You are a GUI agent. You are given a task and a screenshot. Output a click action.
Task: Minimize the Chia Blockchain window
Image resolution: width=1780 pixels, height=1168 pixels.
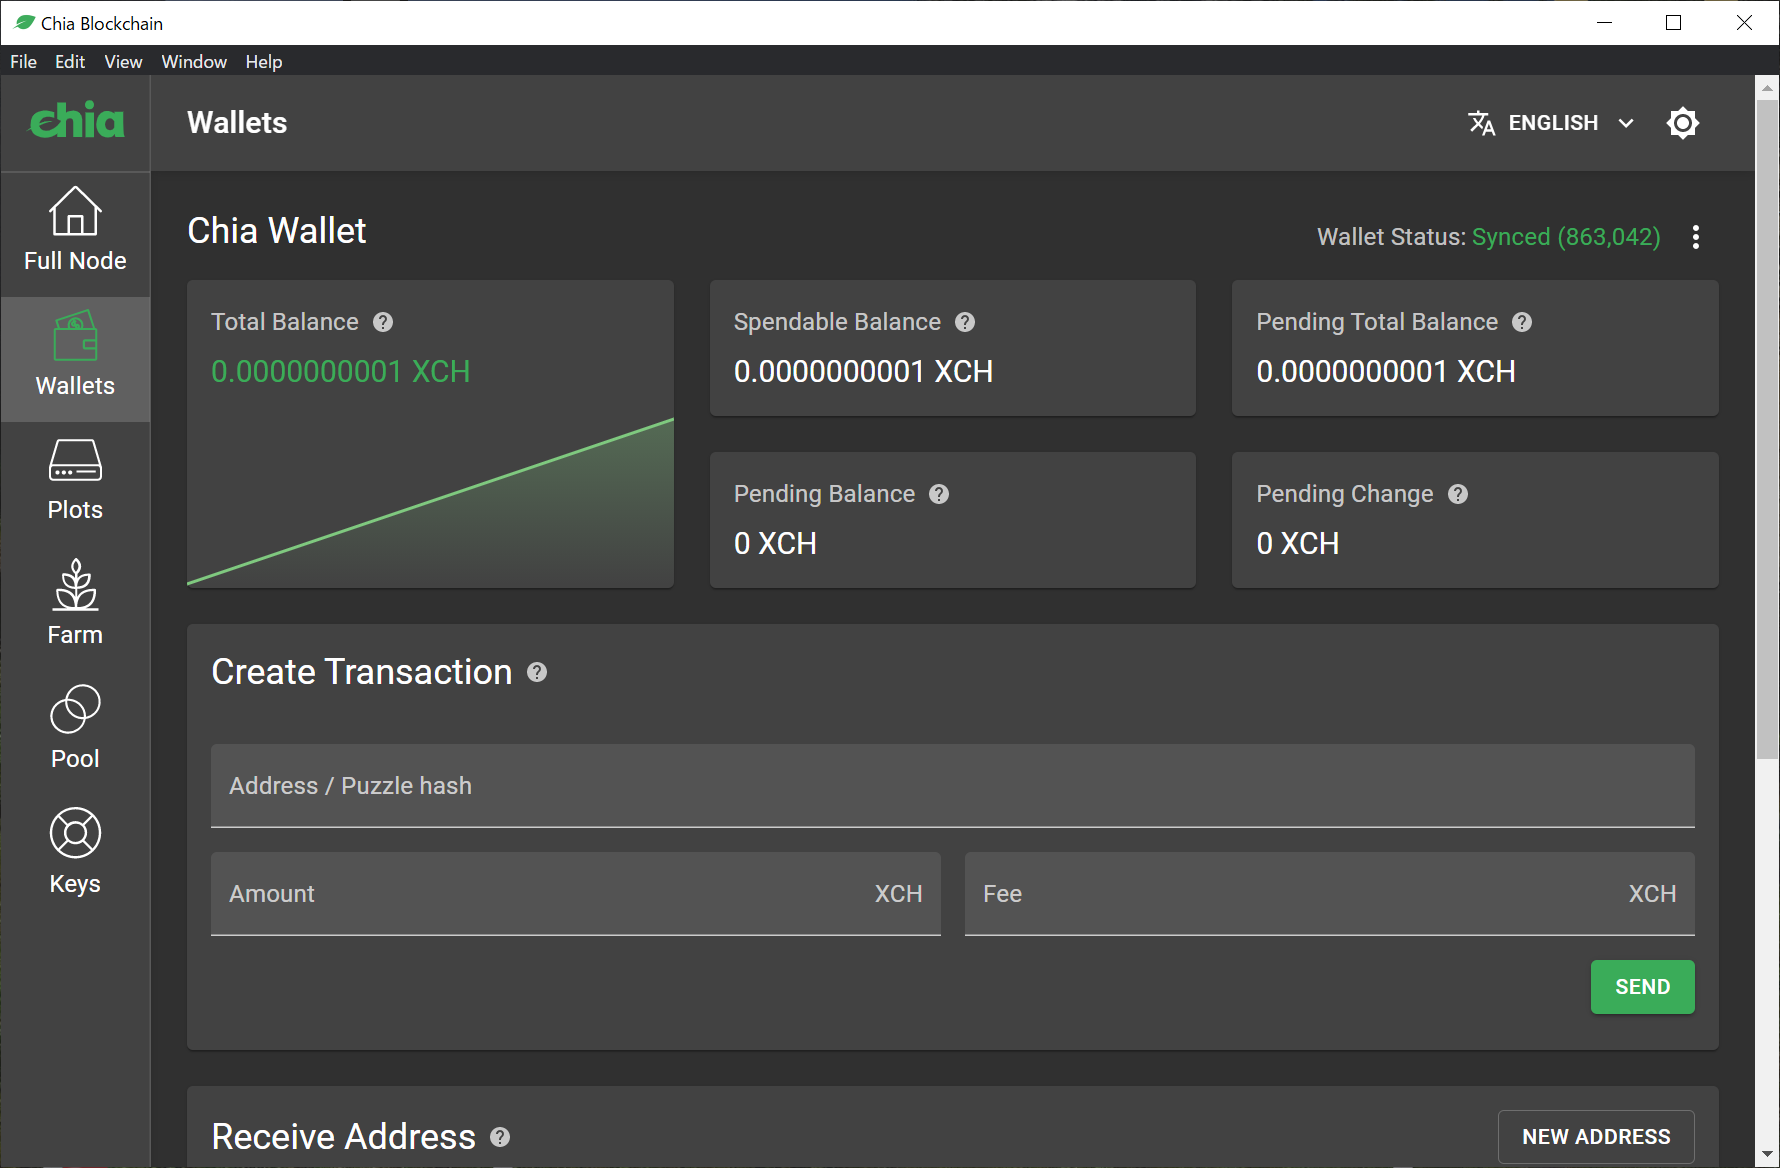tap(1605, 22)
